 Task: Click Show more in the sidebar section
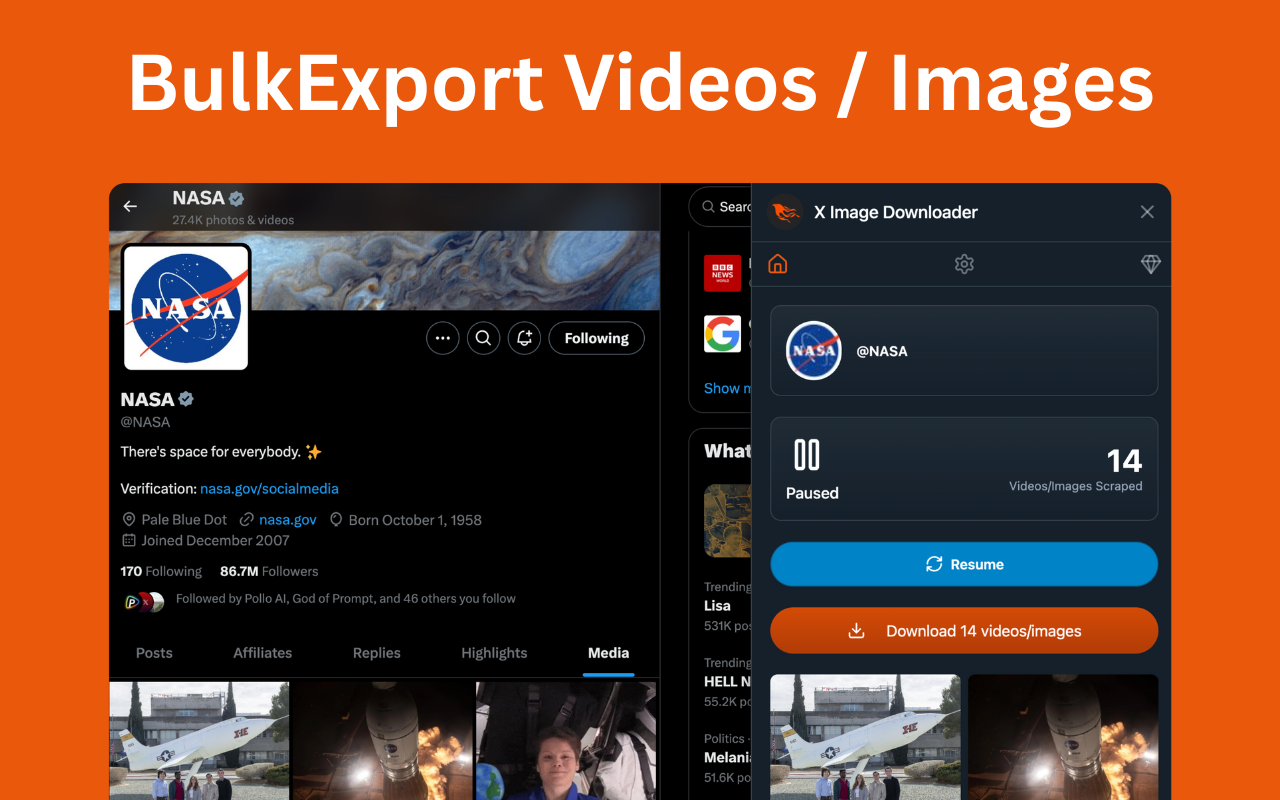[725, 388]
